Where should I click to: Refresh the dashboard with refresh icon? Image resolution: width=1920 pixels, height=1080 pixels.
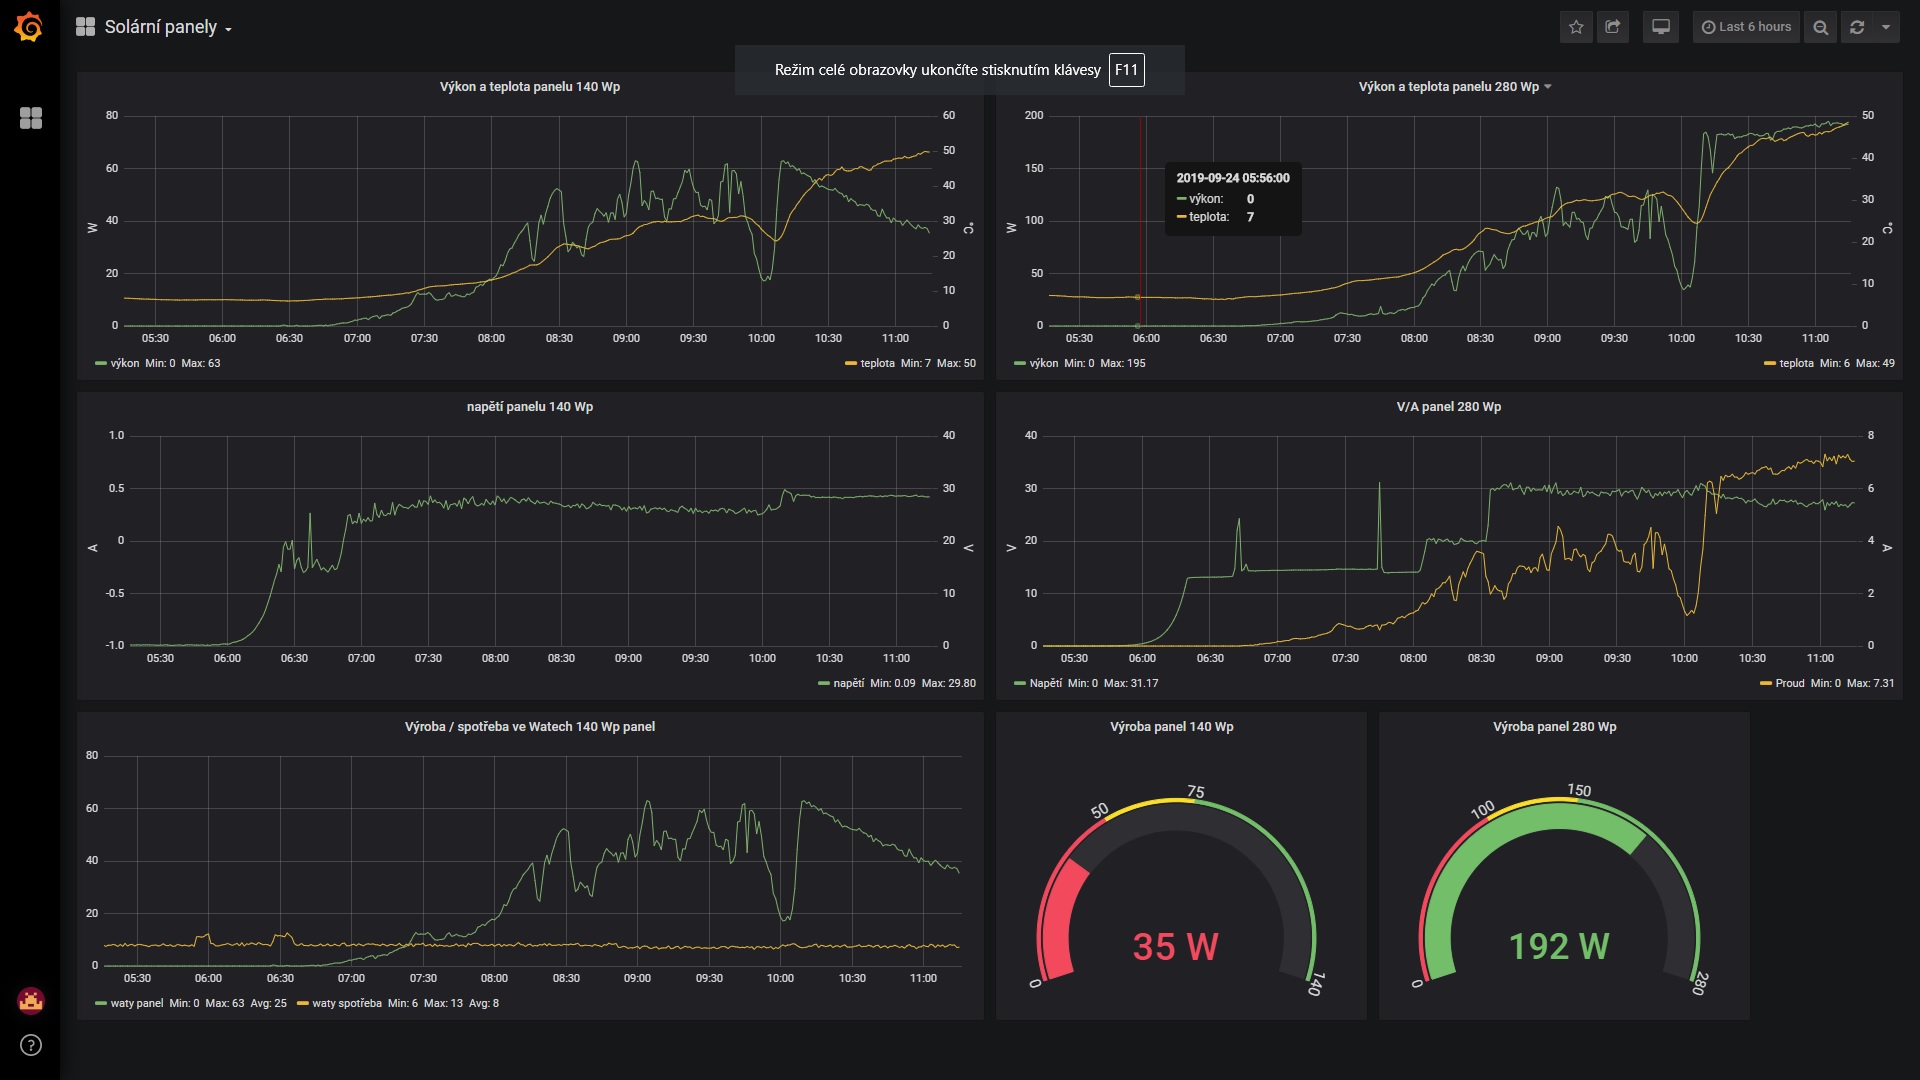pyautogui.click(x=1857, y=27)
